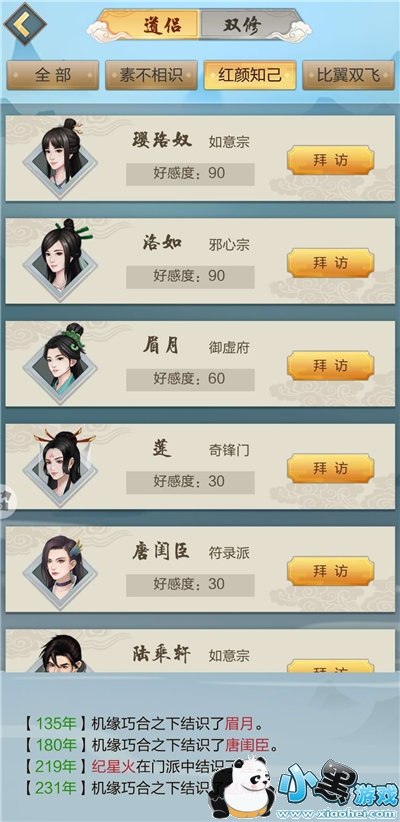Click 拜访 button for 眉月

(x=330, y=366)
